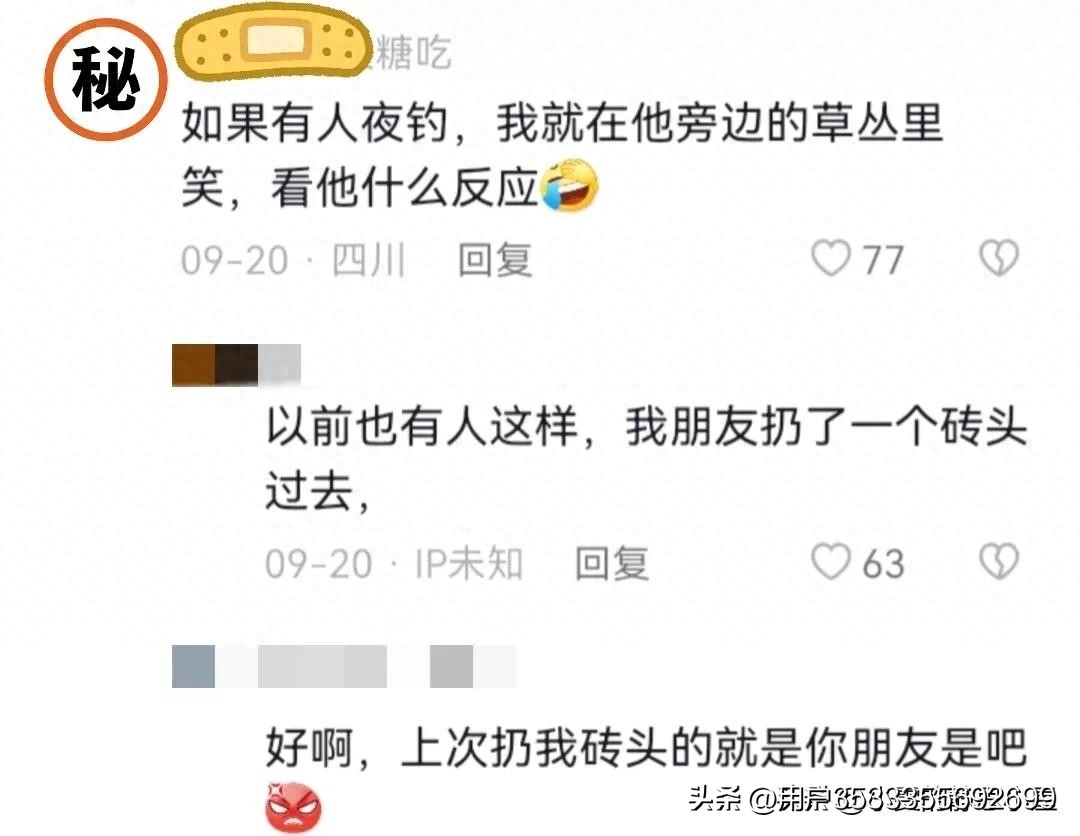Tap the 09-20 · IP未知 timestamp
The width and height of the screenshot is (1080, 836).
[x=394, y=564]
